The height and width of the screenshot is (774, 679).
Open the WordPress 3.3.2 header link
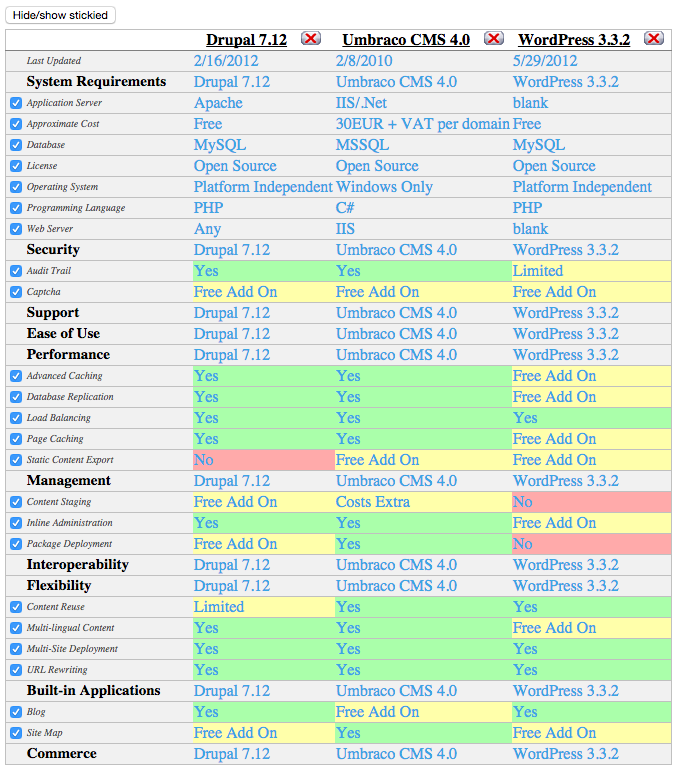[x=574, y=39]
